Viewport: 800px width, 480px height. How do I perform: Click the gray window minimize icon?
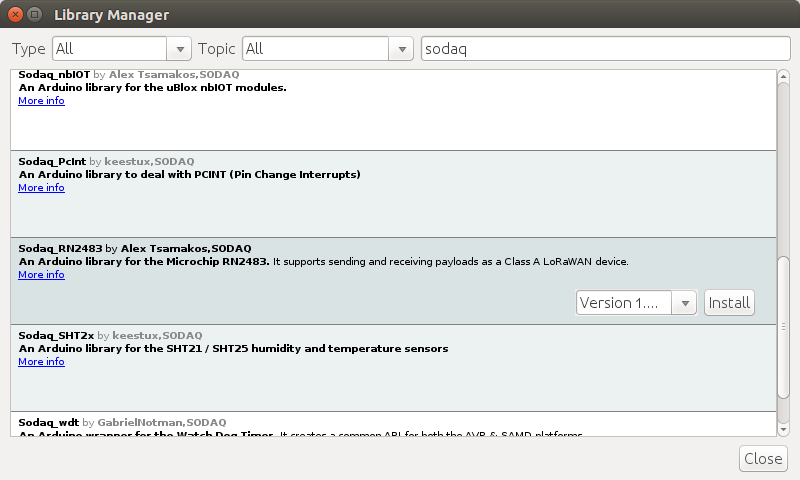click(x=34, y=14)
